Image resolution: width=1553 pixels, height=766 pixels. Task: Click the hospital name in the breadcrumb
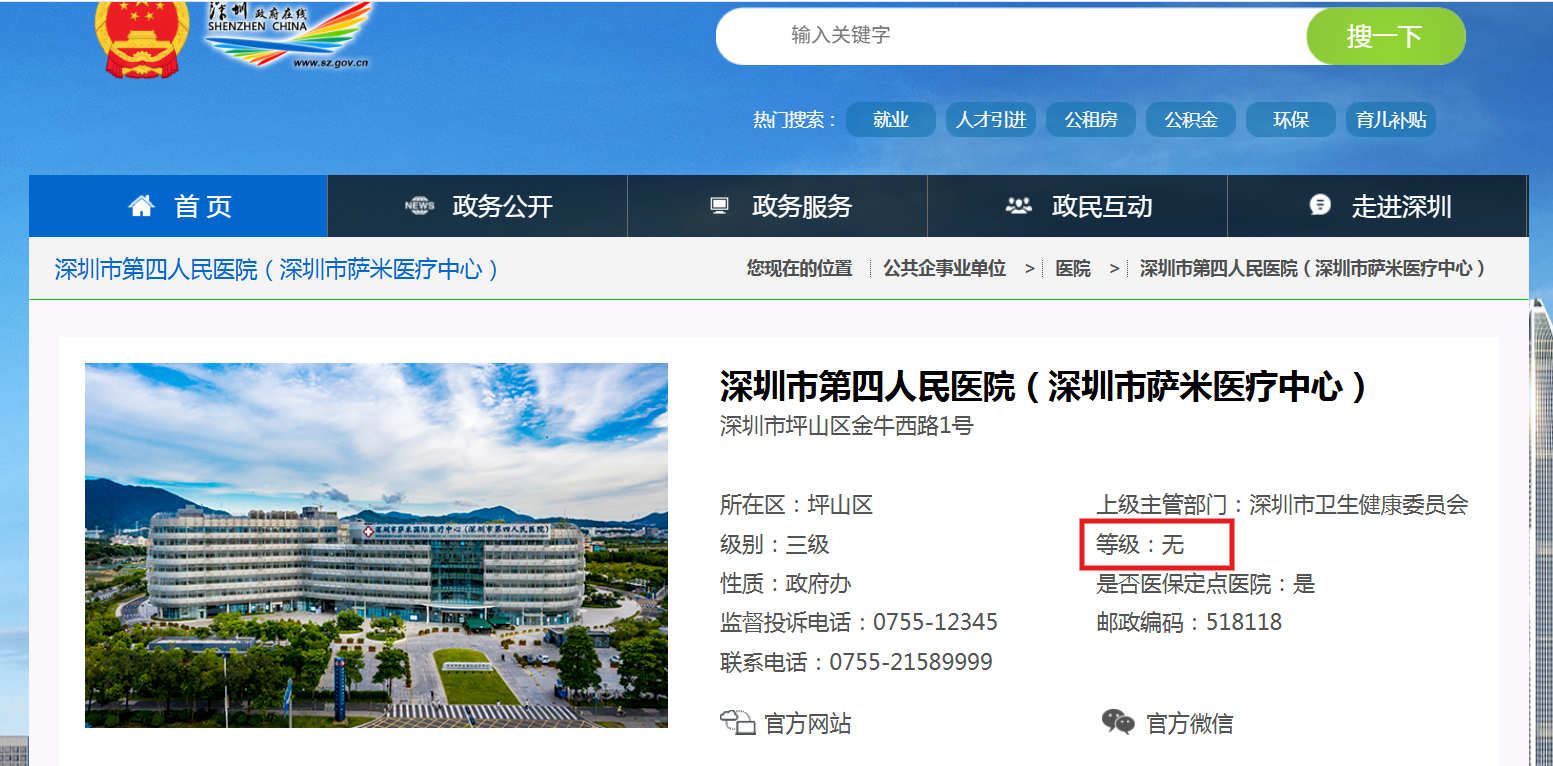[1313, 268]
